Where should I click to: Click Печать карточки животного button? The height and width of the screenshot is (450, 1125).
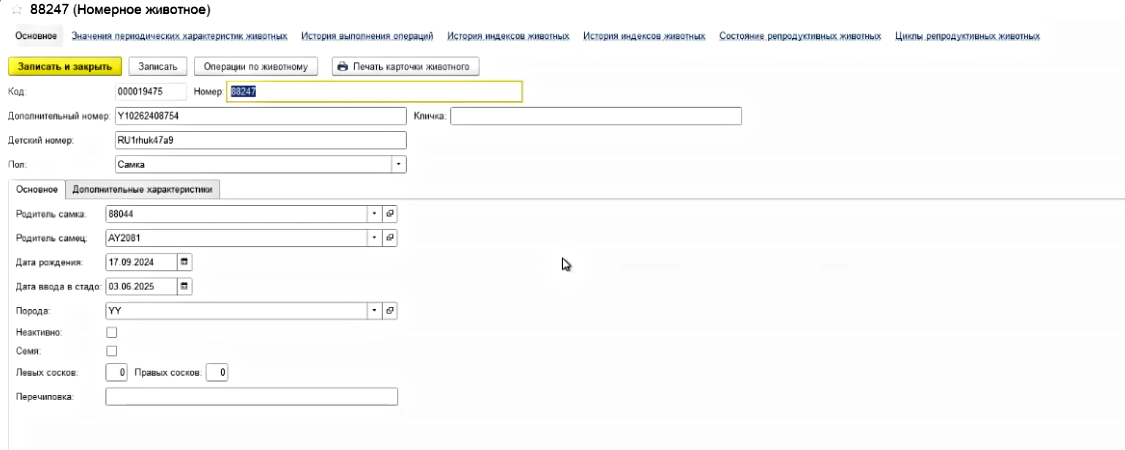pyautogui.click(x=406, y=66)
